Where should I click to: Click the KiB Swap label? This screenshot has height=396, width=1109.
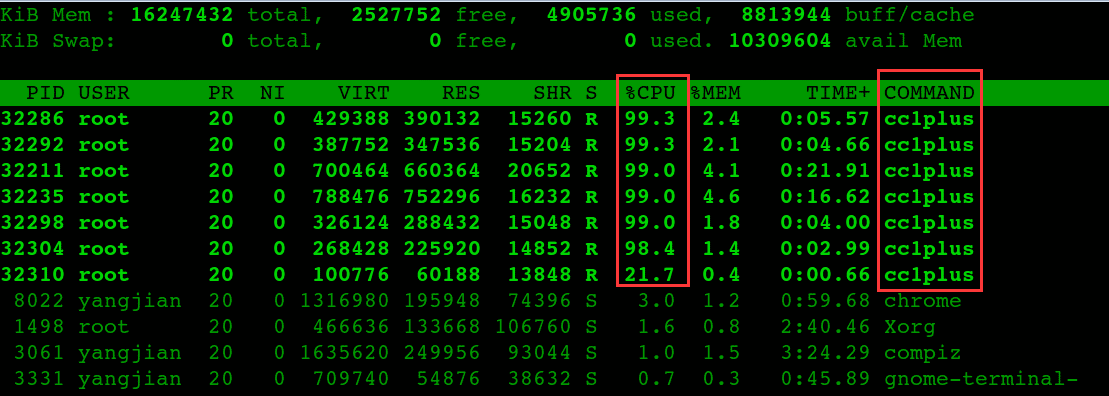[x=59, y=40]
